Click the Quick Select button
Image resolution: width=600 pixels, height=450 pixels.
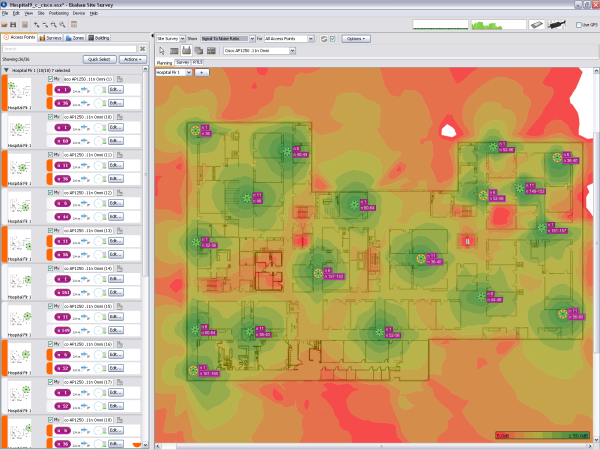pyautogui.click(x=97, y=59)
